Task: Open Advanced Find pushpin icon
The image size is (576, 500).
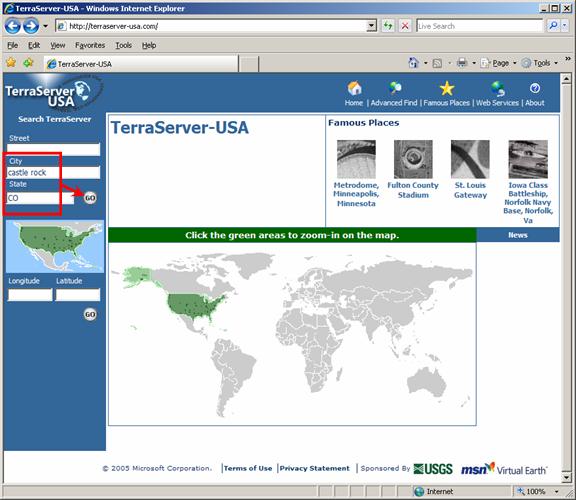Action: [395, 88]
